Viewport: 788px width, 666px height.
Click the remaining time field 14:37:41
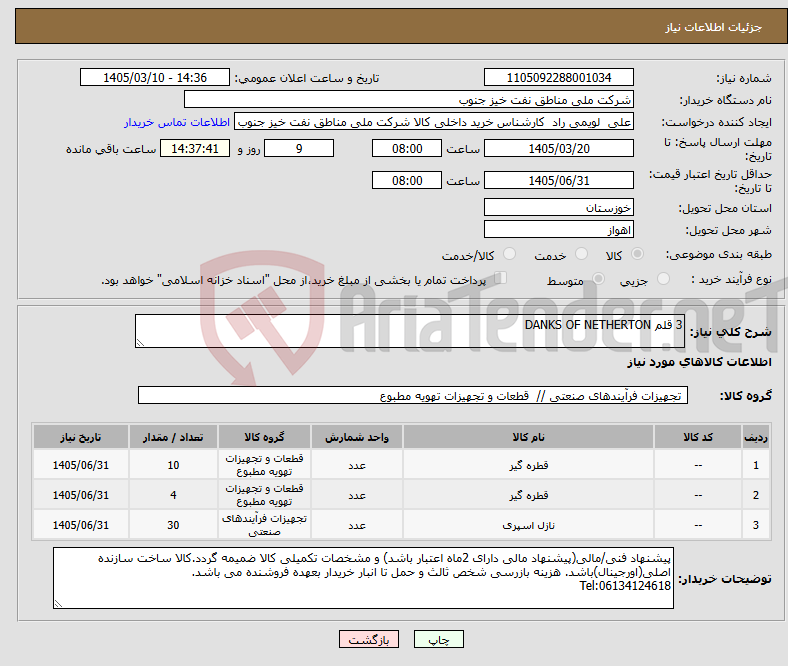(x=195, y=149)
